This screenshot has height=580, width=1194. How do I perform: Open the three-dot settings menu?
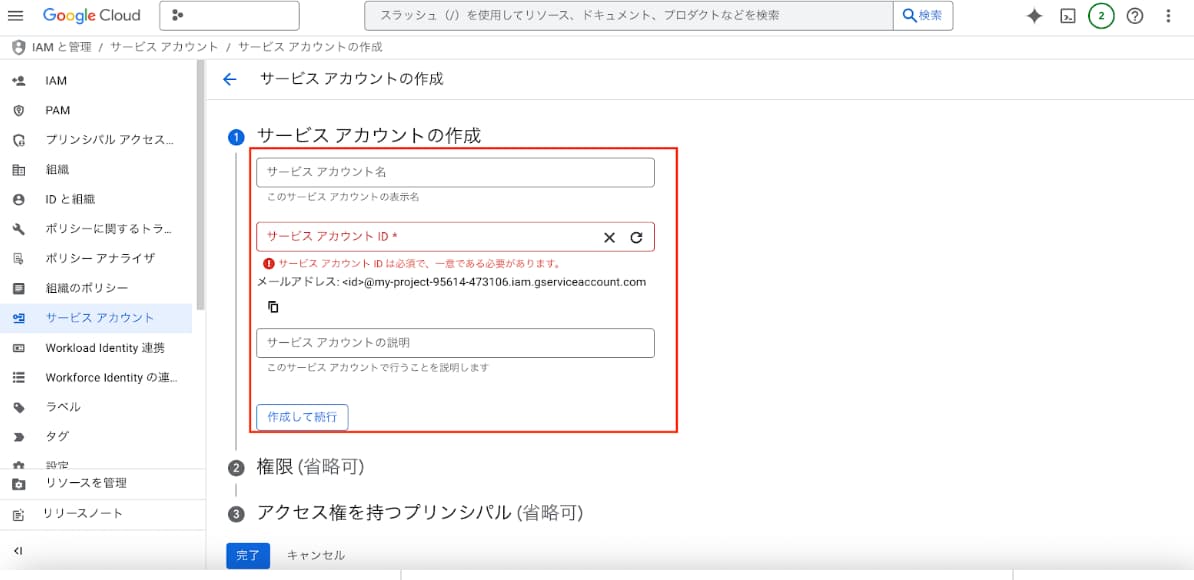click(x=1168, y=16)
